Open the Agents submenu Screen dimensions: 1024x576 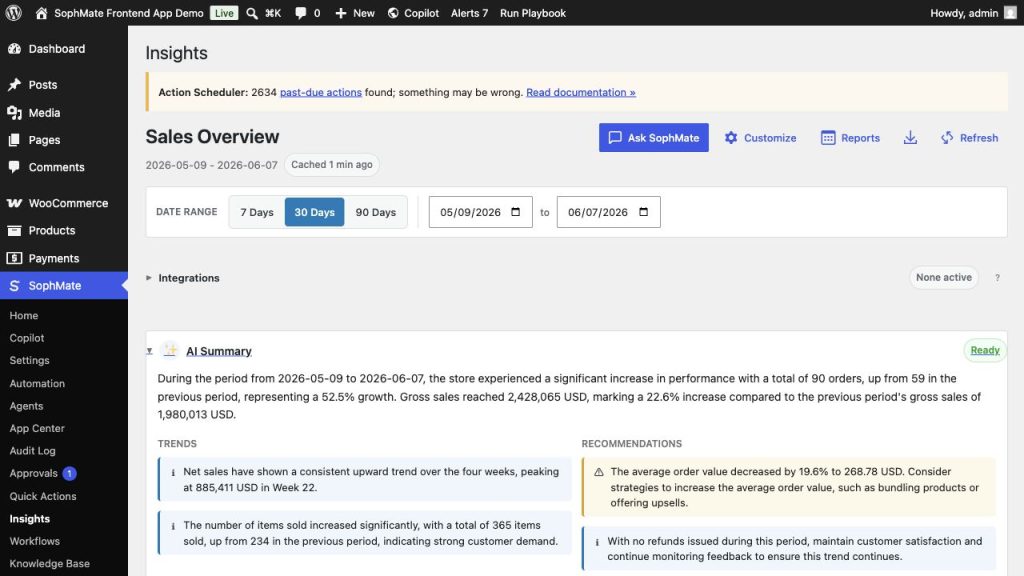26,406
